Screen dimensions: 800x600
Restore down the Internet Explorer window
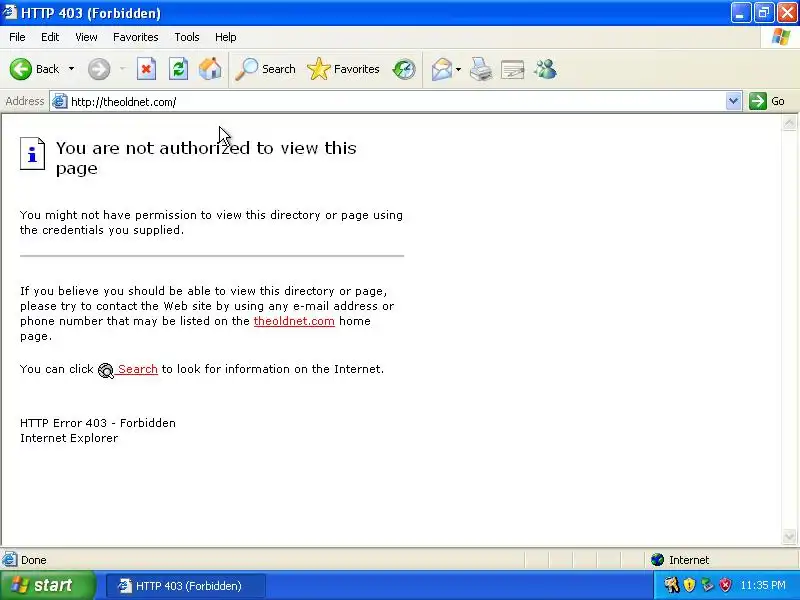click(764, 13)
